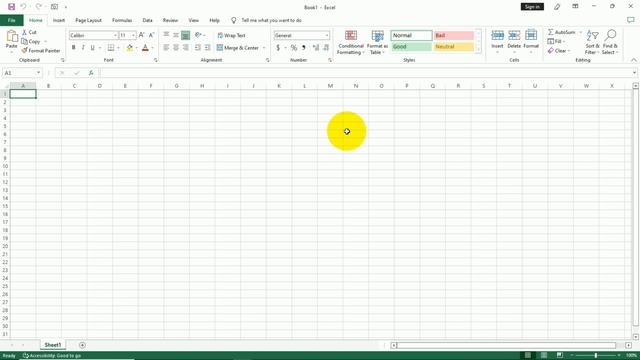
Task: Toggle italic formatting
Action: point(83,48)
